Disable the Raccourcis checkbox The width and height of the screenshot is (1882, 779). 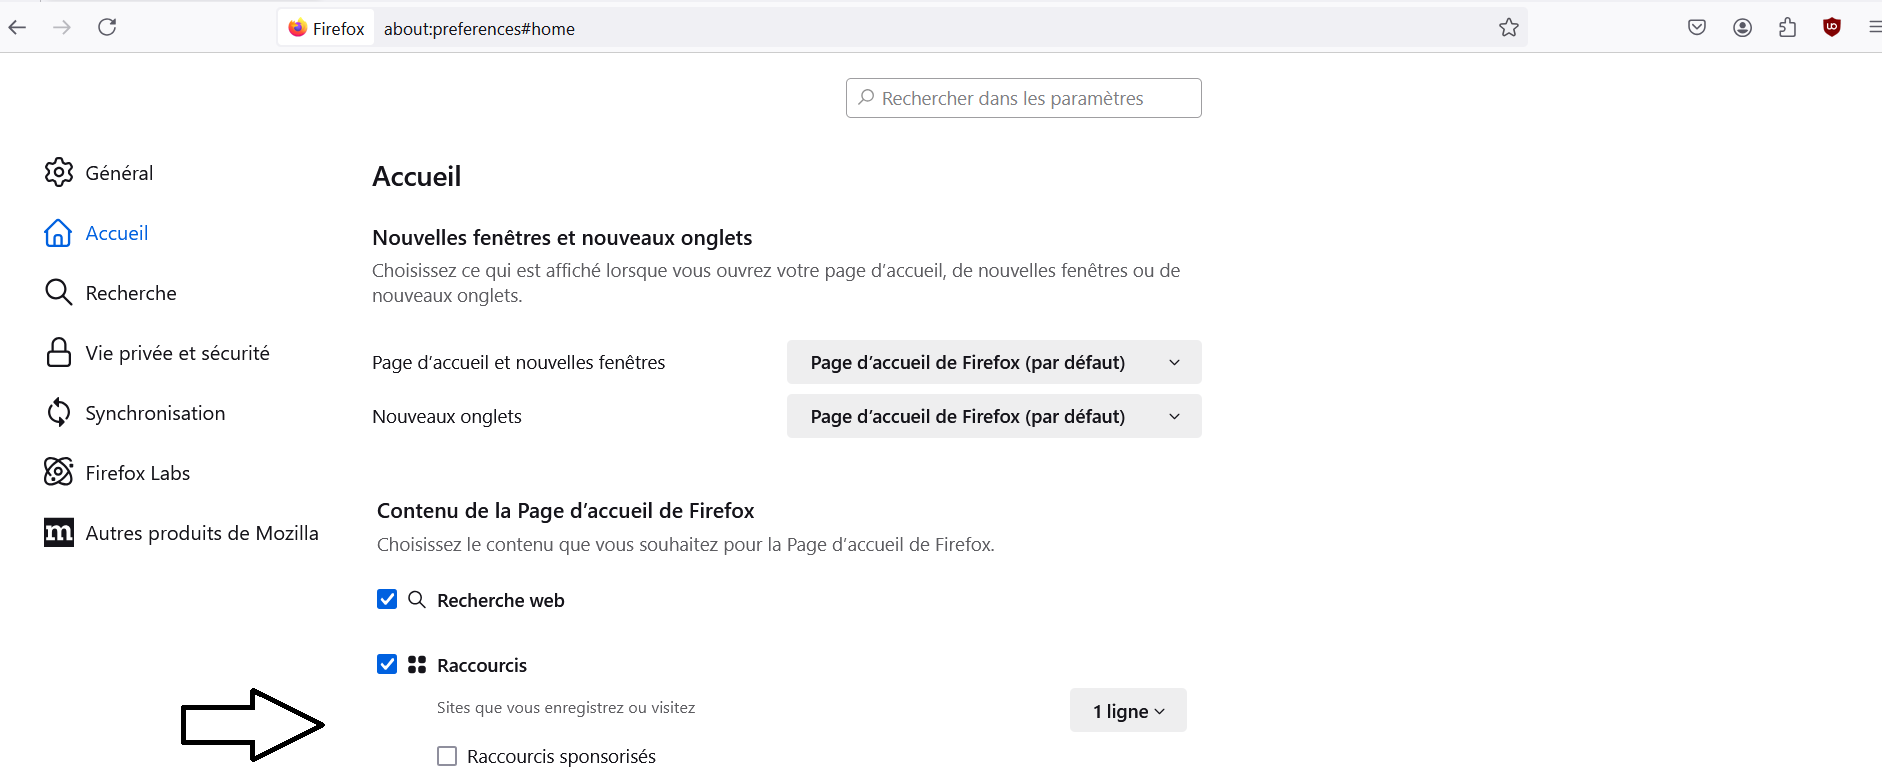coord(387,664)
